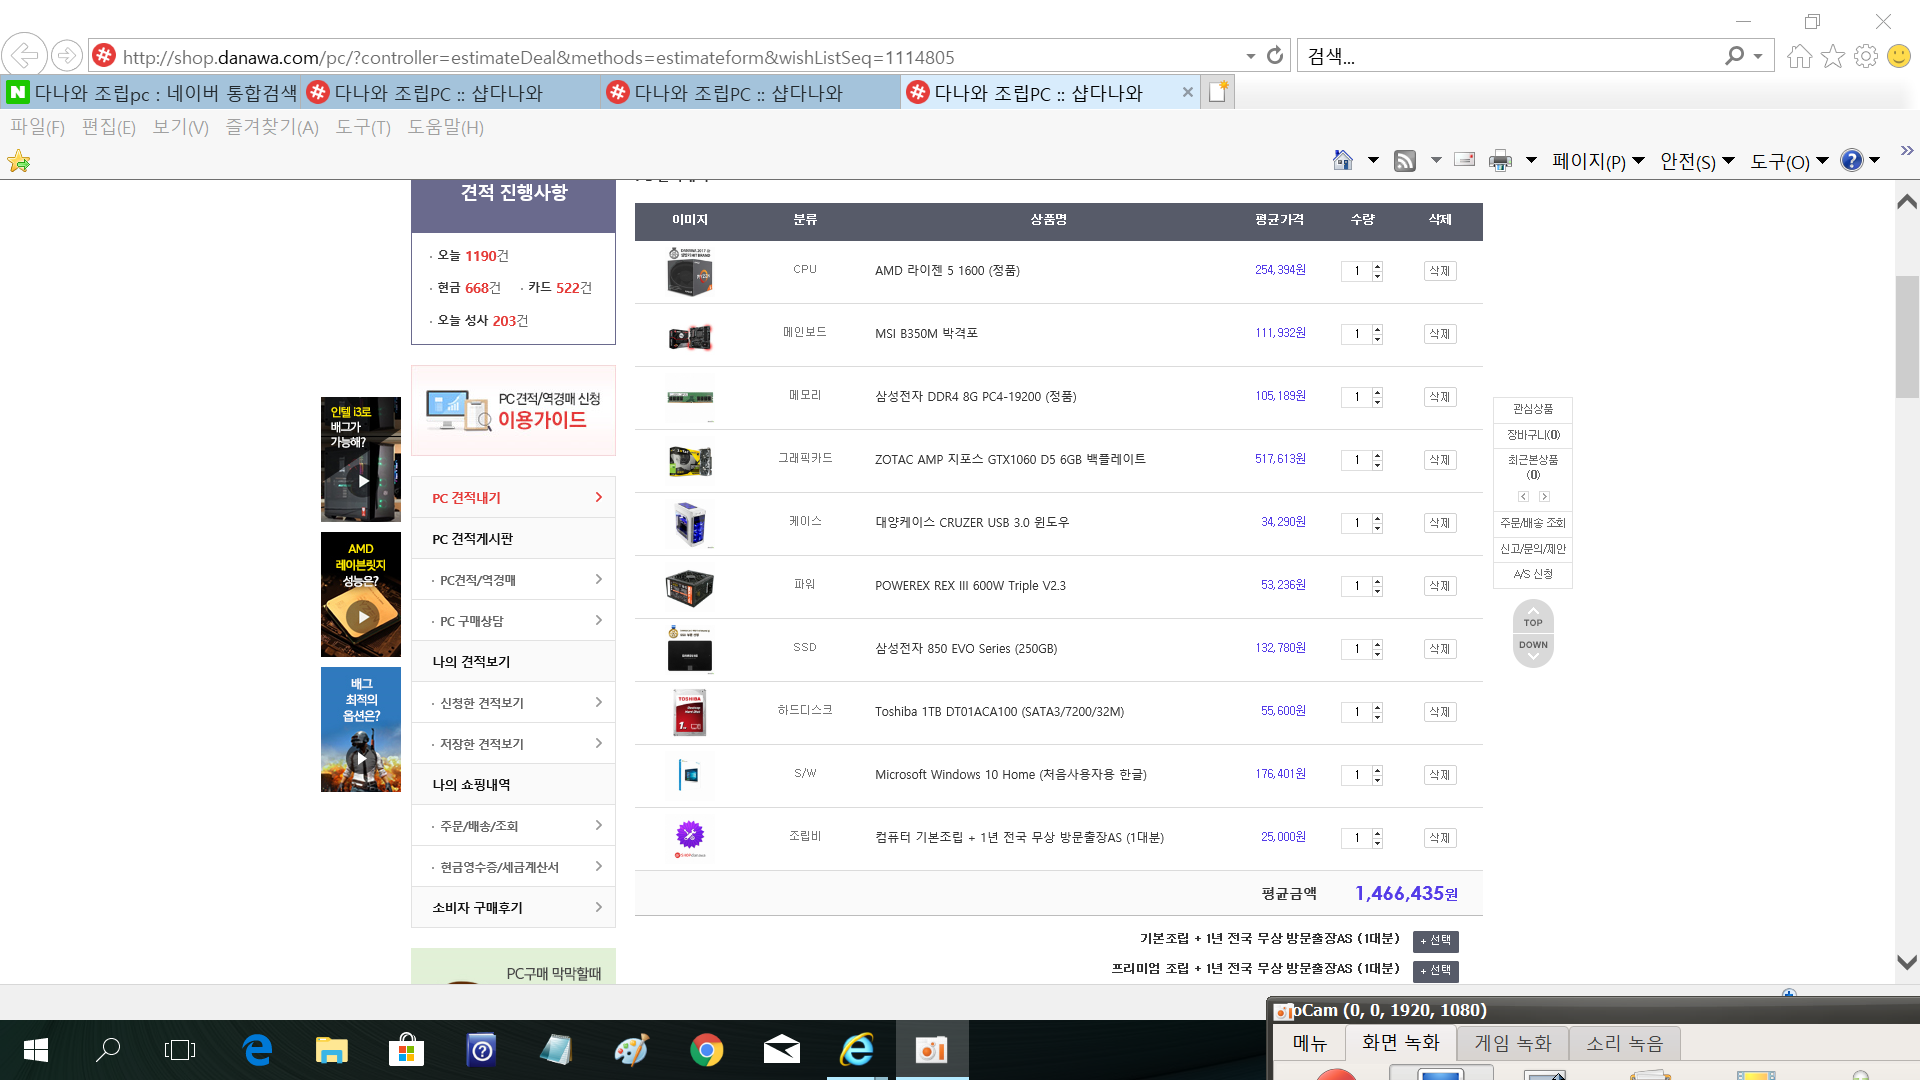
Task: Open browser settings gear icon
Action: click(x=1866, y=56)
